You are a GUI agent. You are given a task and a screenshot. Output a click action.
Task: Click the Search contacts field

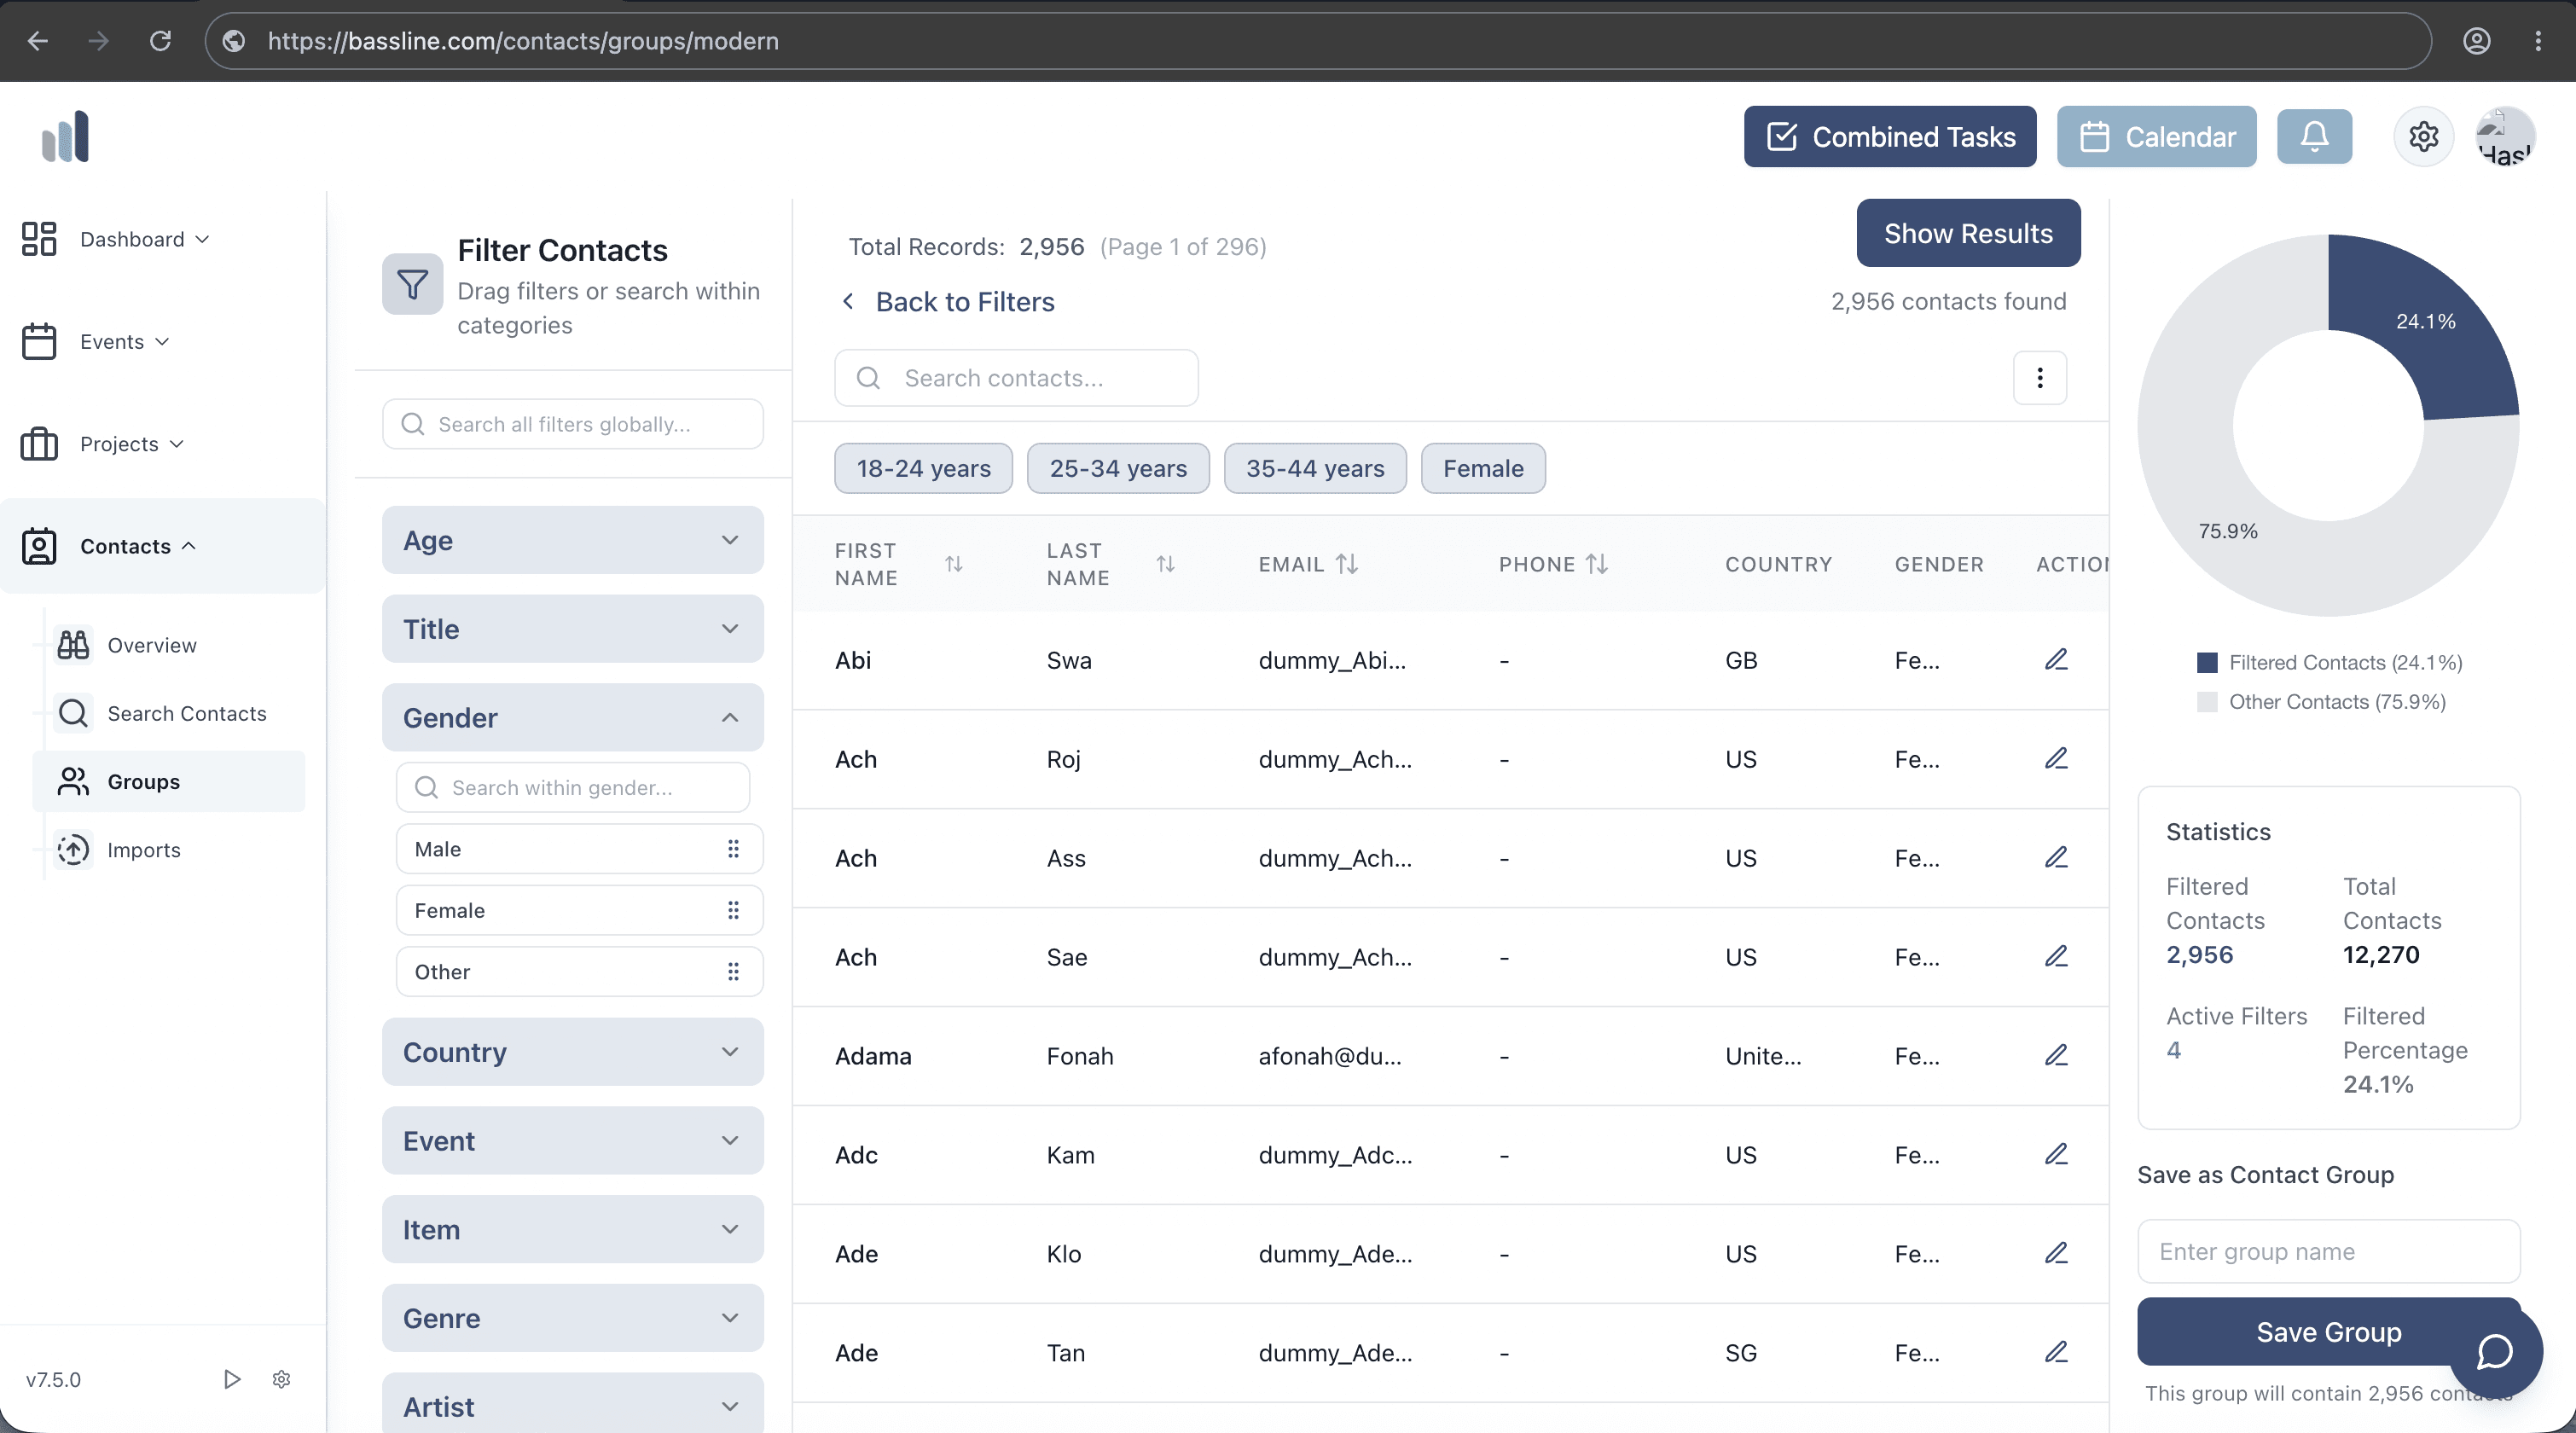[x=1016, y=378]
